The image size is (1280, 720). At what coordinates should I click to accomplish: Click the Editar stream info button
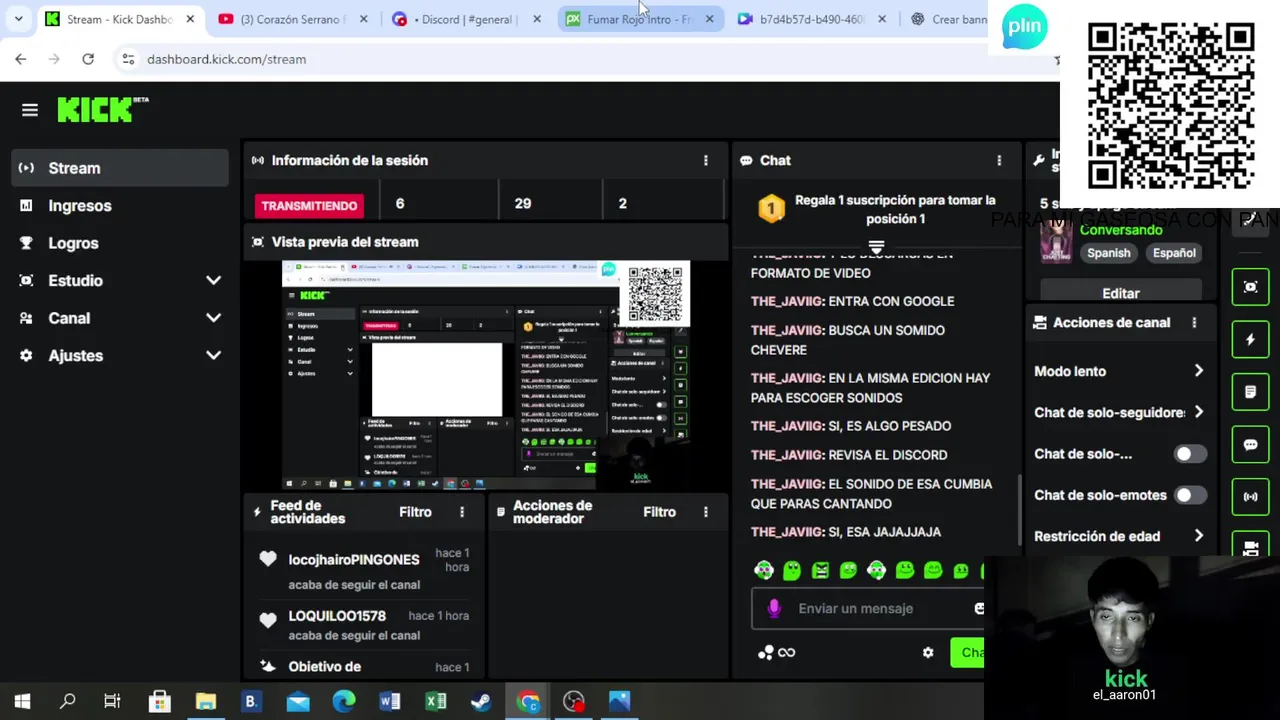1121,293
